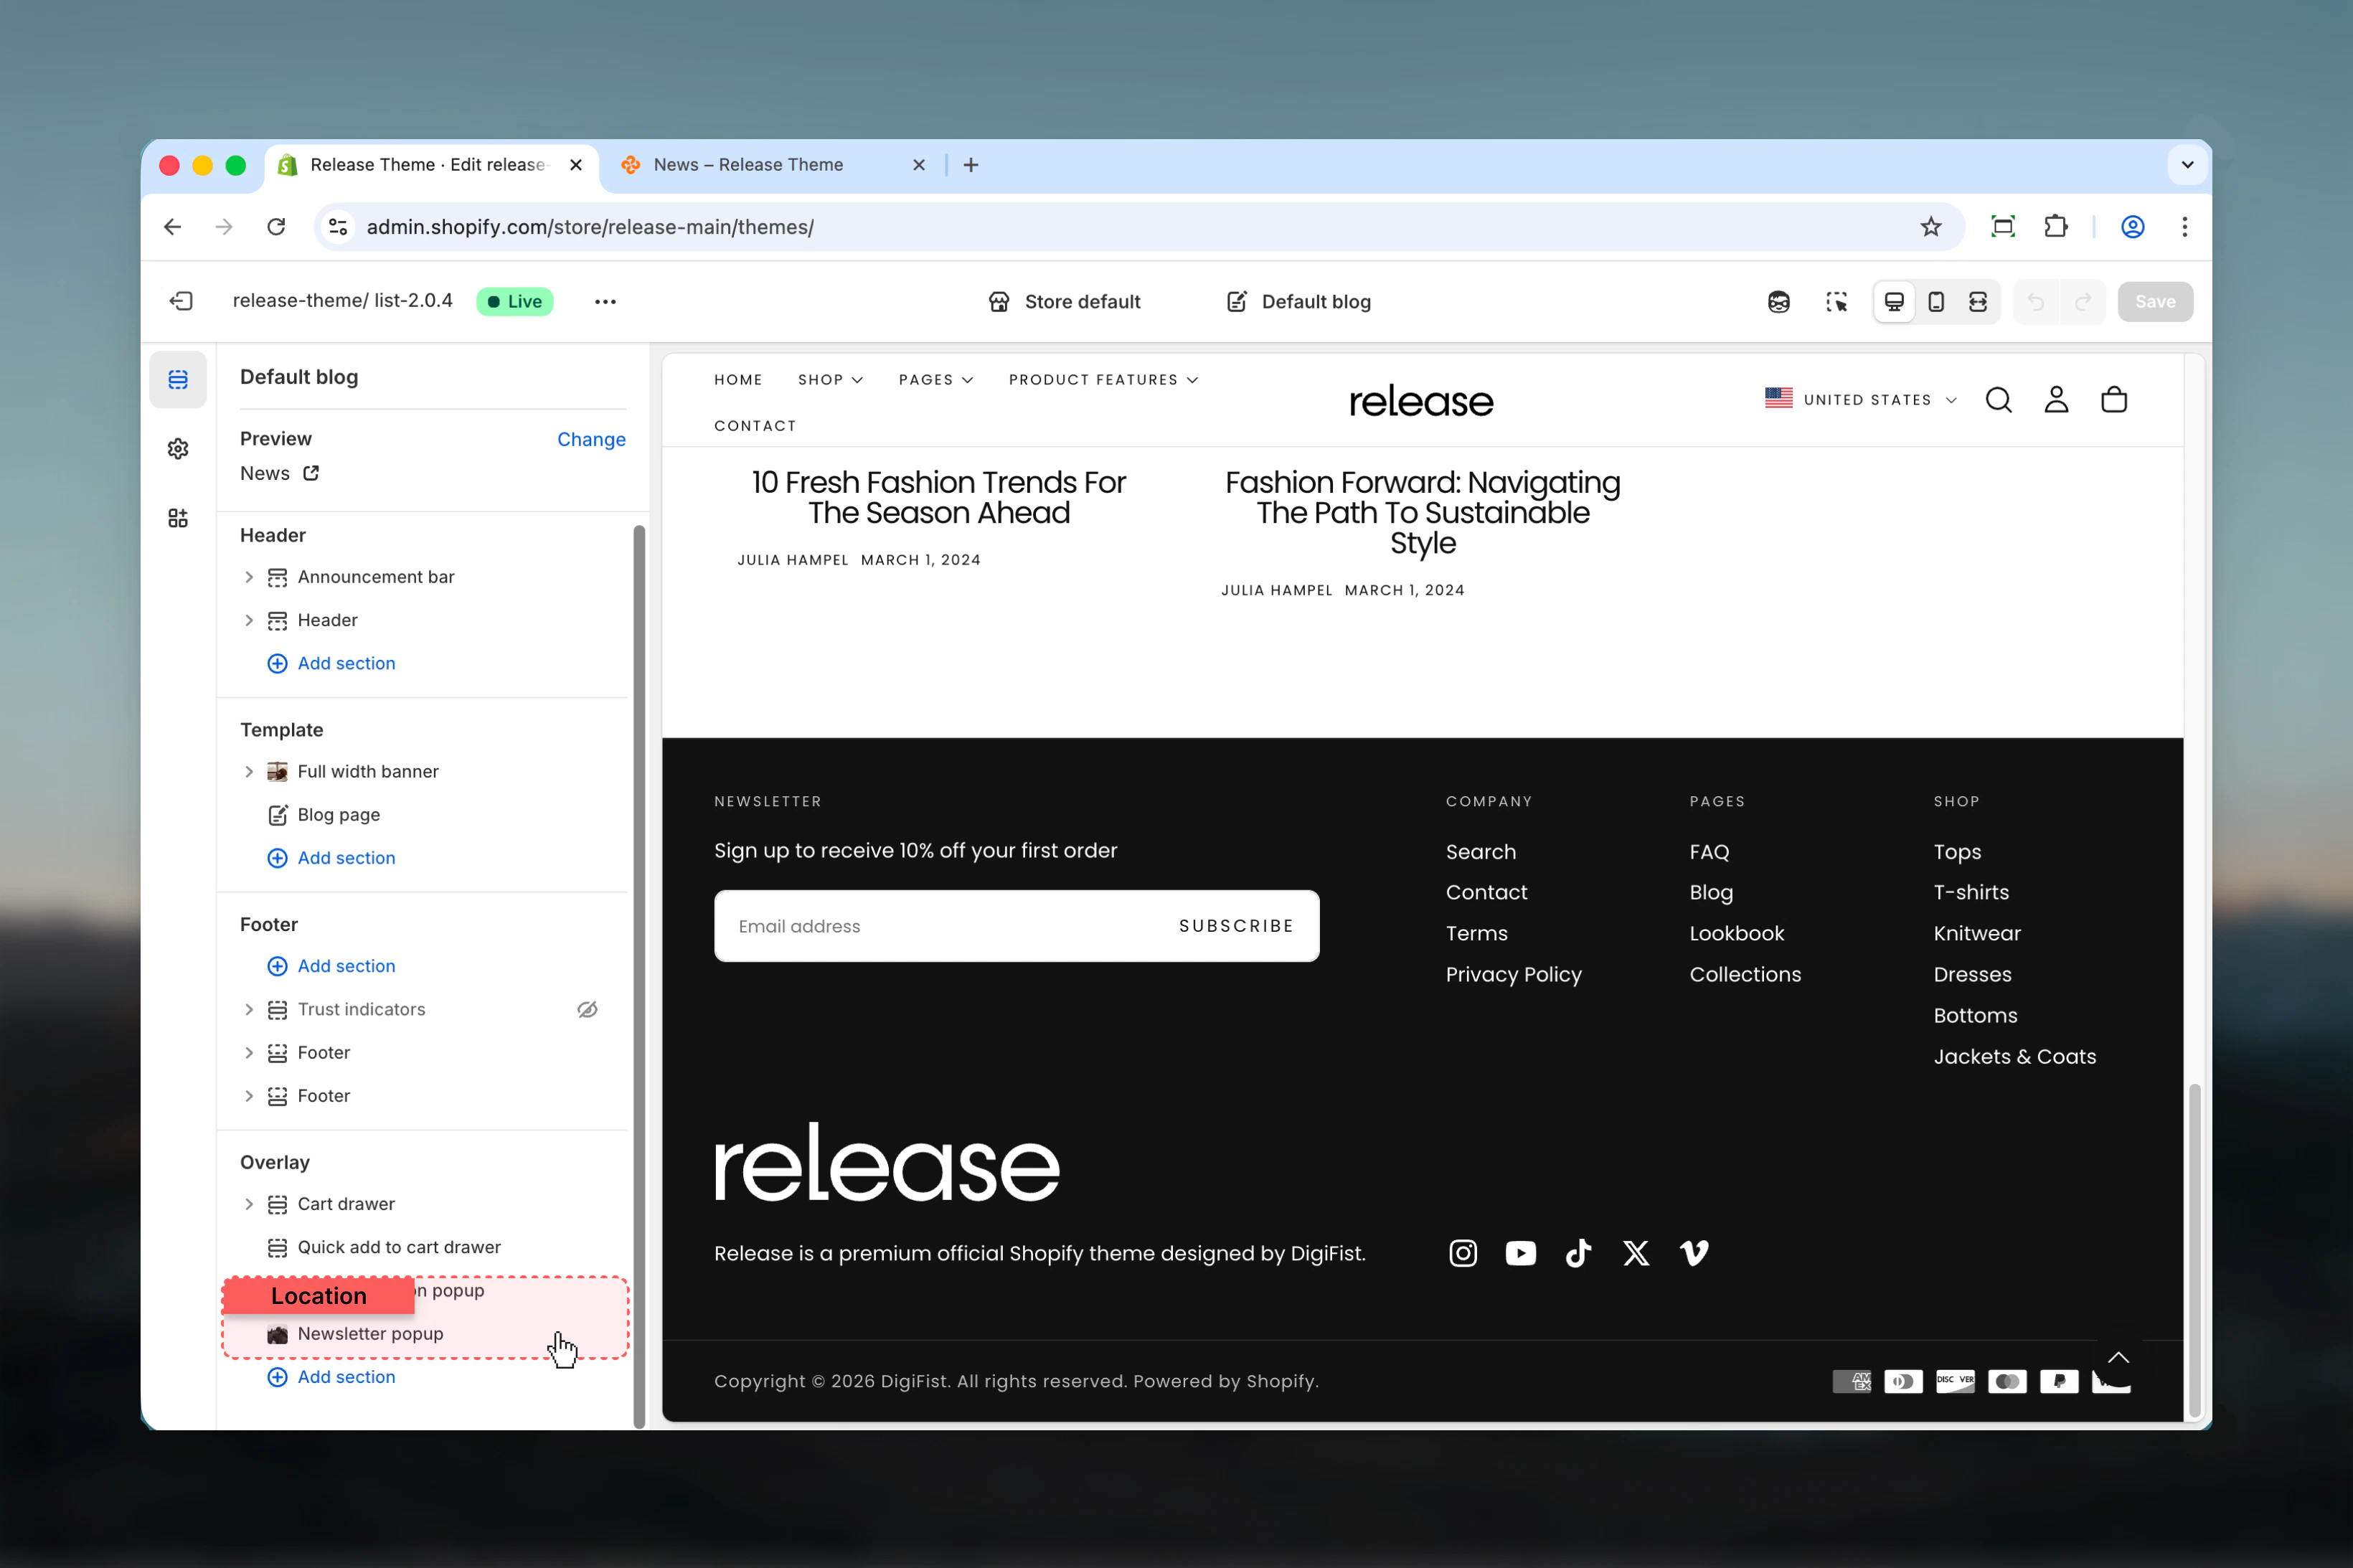
Task: Open the Privacy Policy footer link
Action: point(1513,974)
